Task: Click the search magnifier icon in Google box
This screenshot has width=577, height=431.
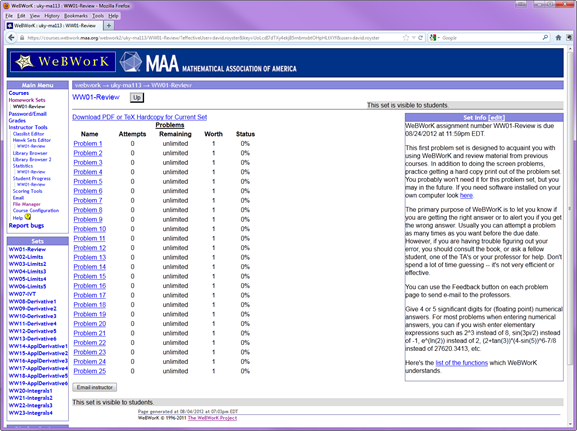Action: click(x=545, y=38)
